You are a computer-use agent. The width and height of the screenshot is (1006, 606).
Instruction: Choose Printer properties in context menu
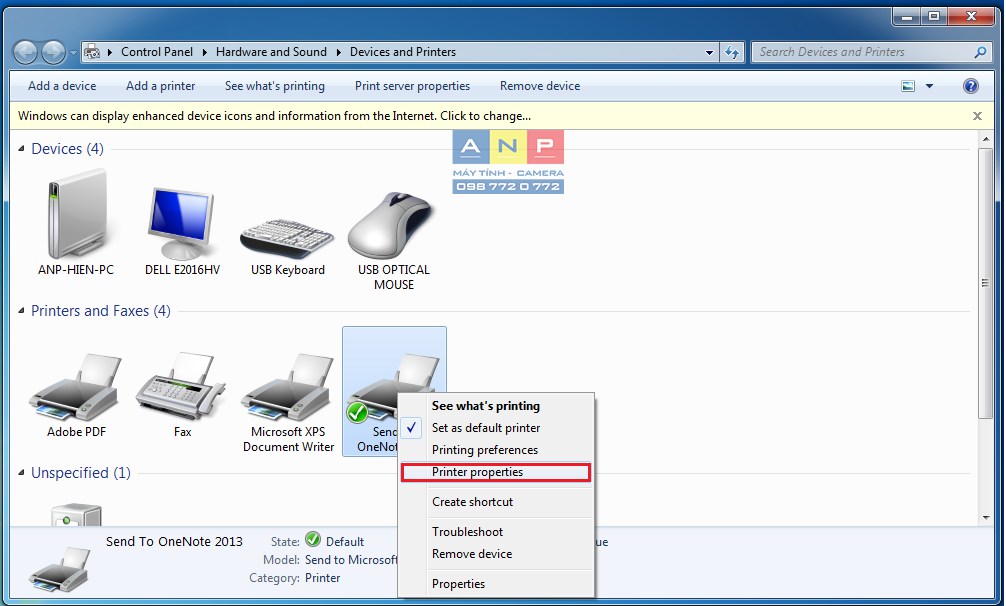496,472
